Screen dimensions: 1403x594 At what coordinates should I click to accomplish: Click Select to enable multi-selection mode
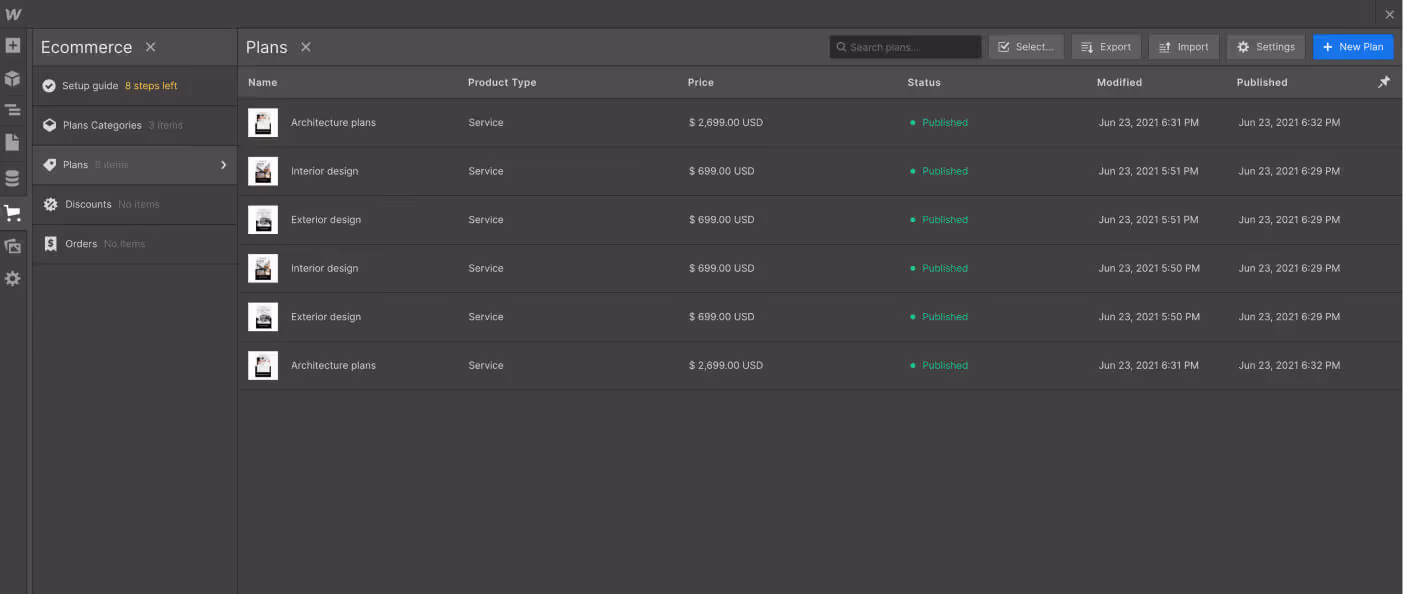[x=1025, y=46]
